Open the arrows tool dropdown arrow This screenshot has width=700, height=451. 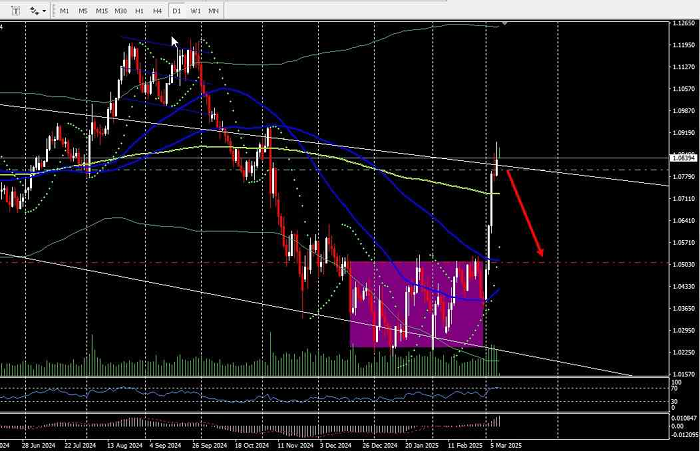tap(44, 11)
